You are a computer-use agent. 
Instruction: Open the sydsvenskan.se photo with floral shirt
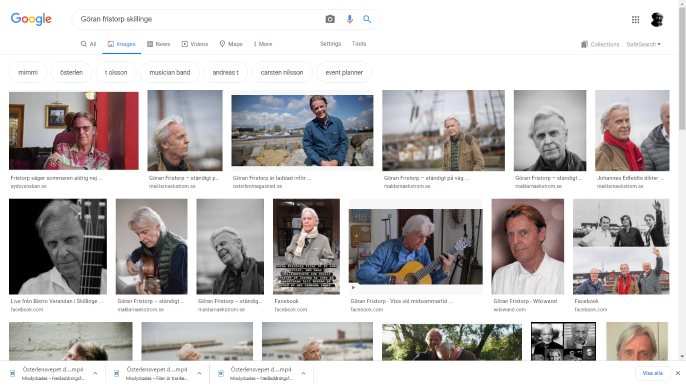(x=74, y=131)
